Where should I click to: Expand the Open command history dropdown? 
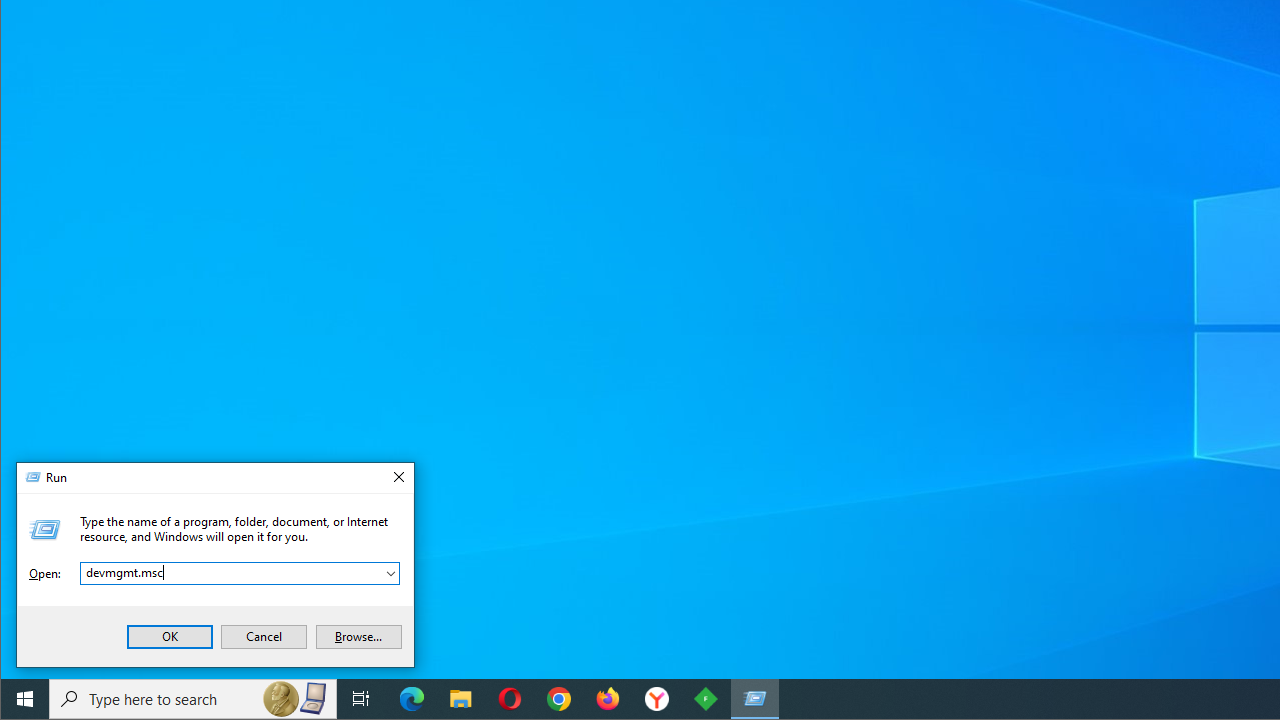(x=390, y=573)
